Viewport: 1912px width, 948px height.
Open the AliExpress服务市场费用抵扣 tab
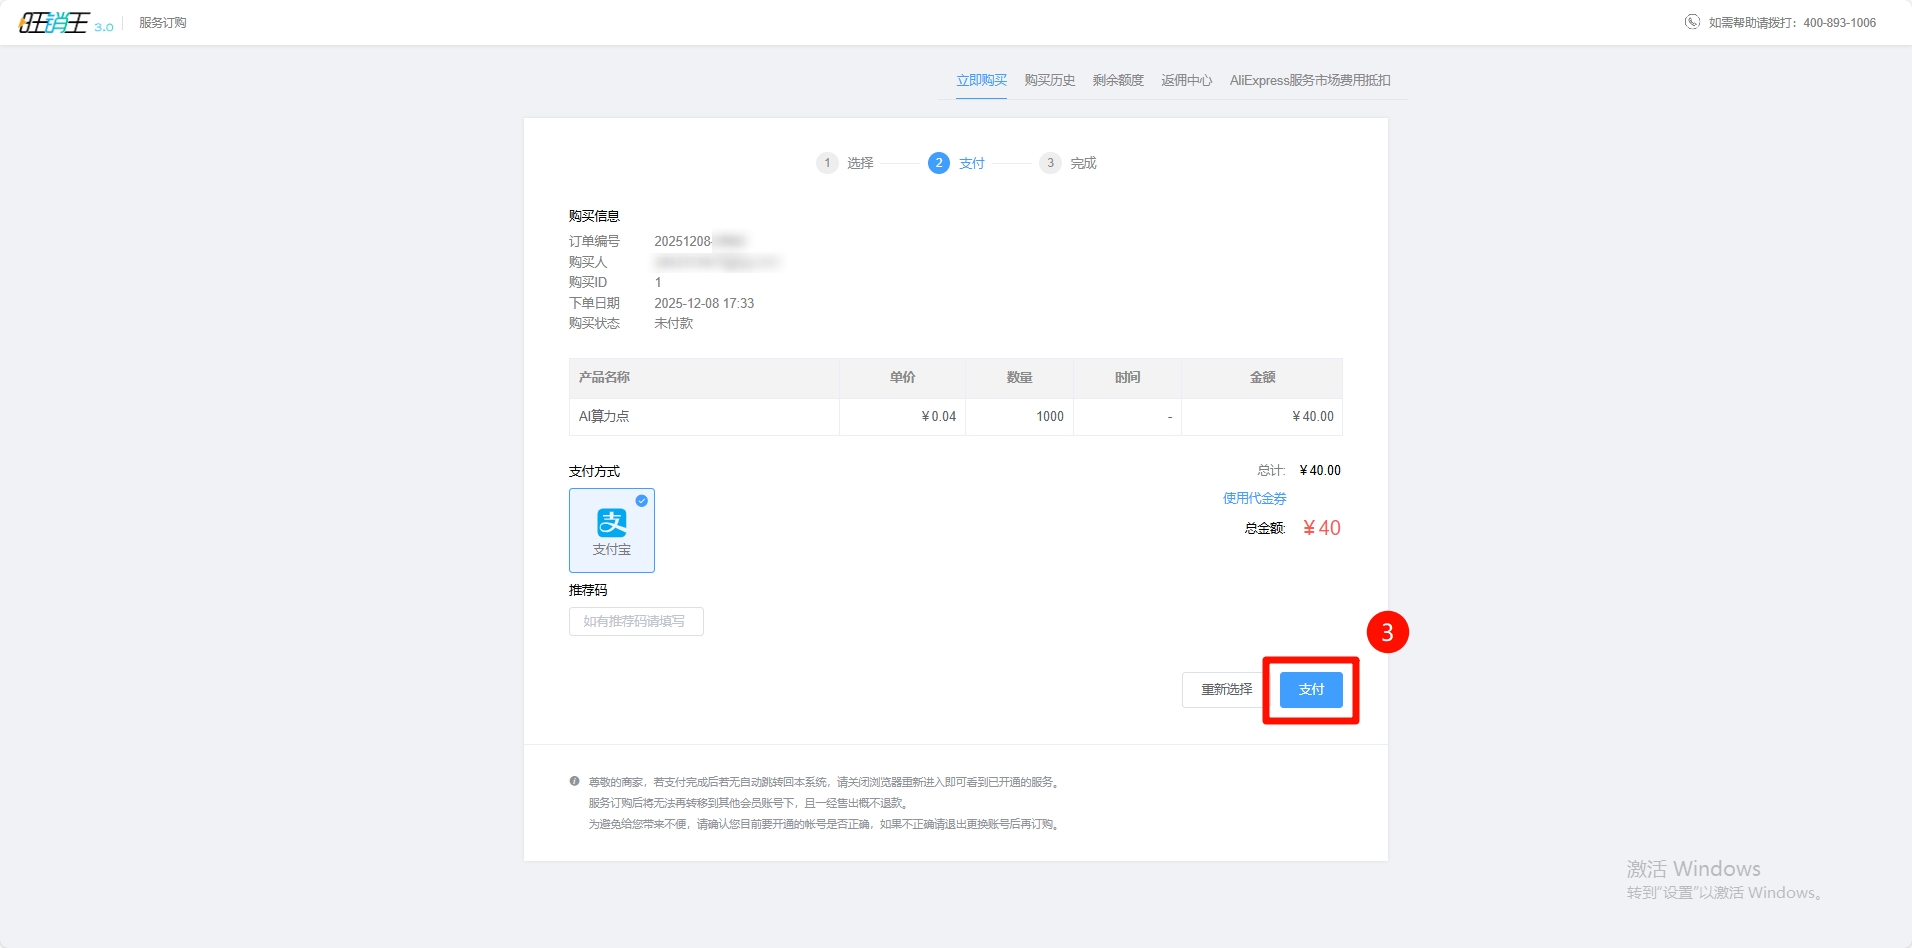tap(1310, 80)
